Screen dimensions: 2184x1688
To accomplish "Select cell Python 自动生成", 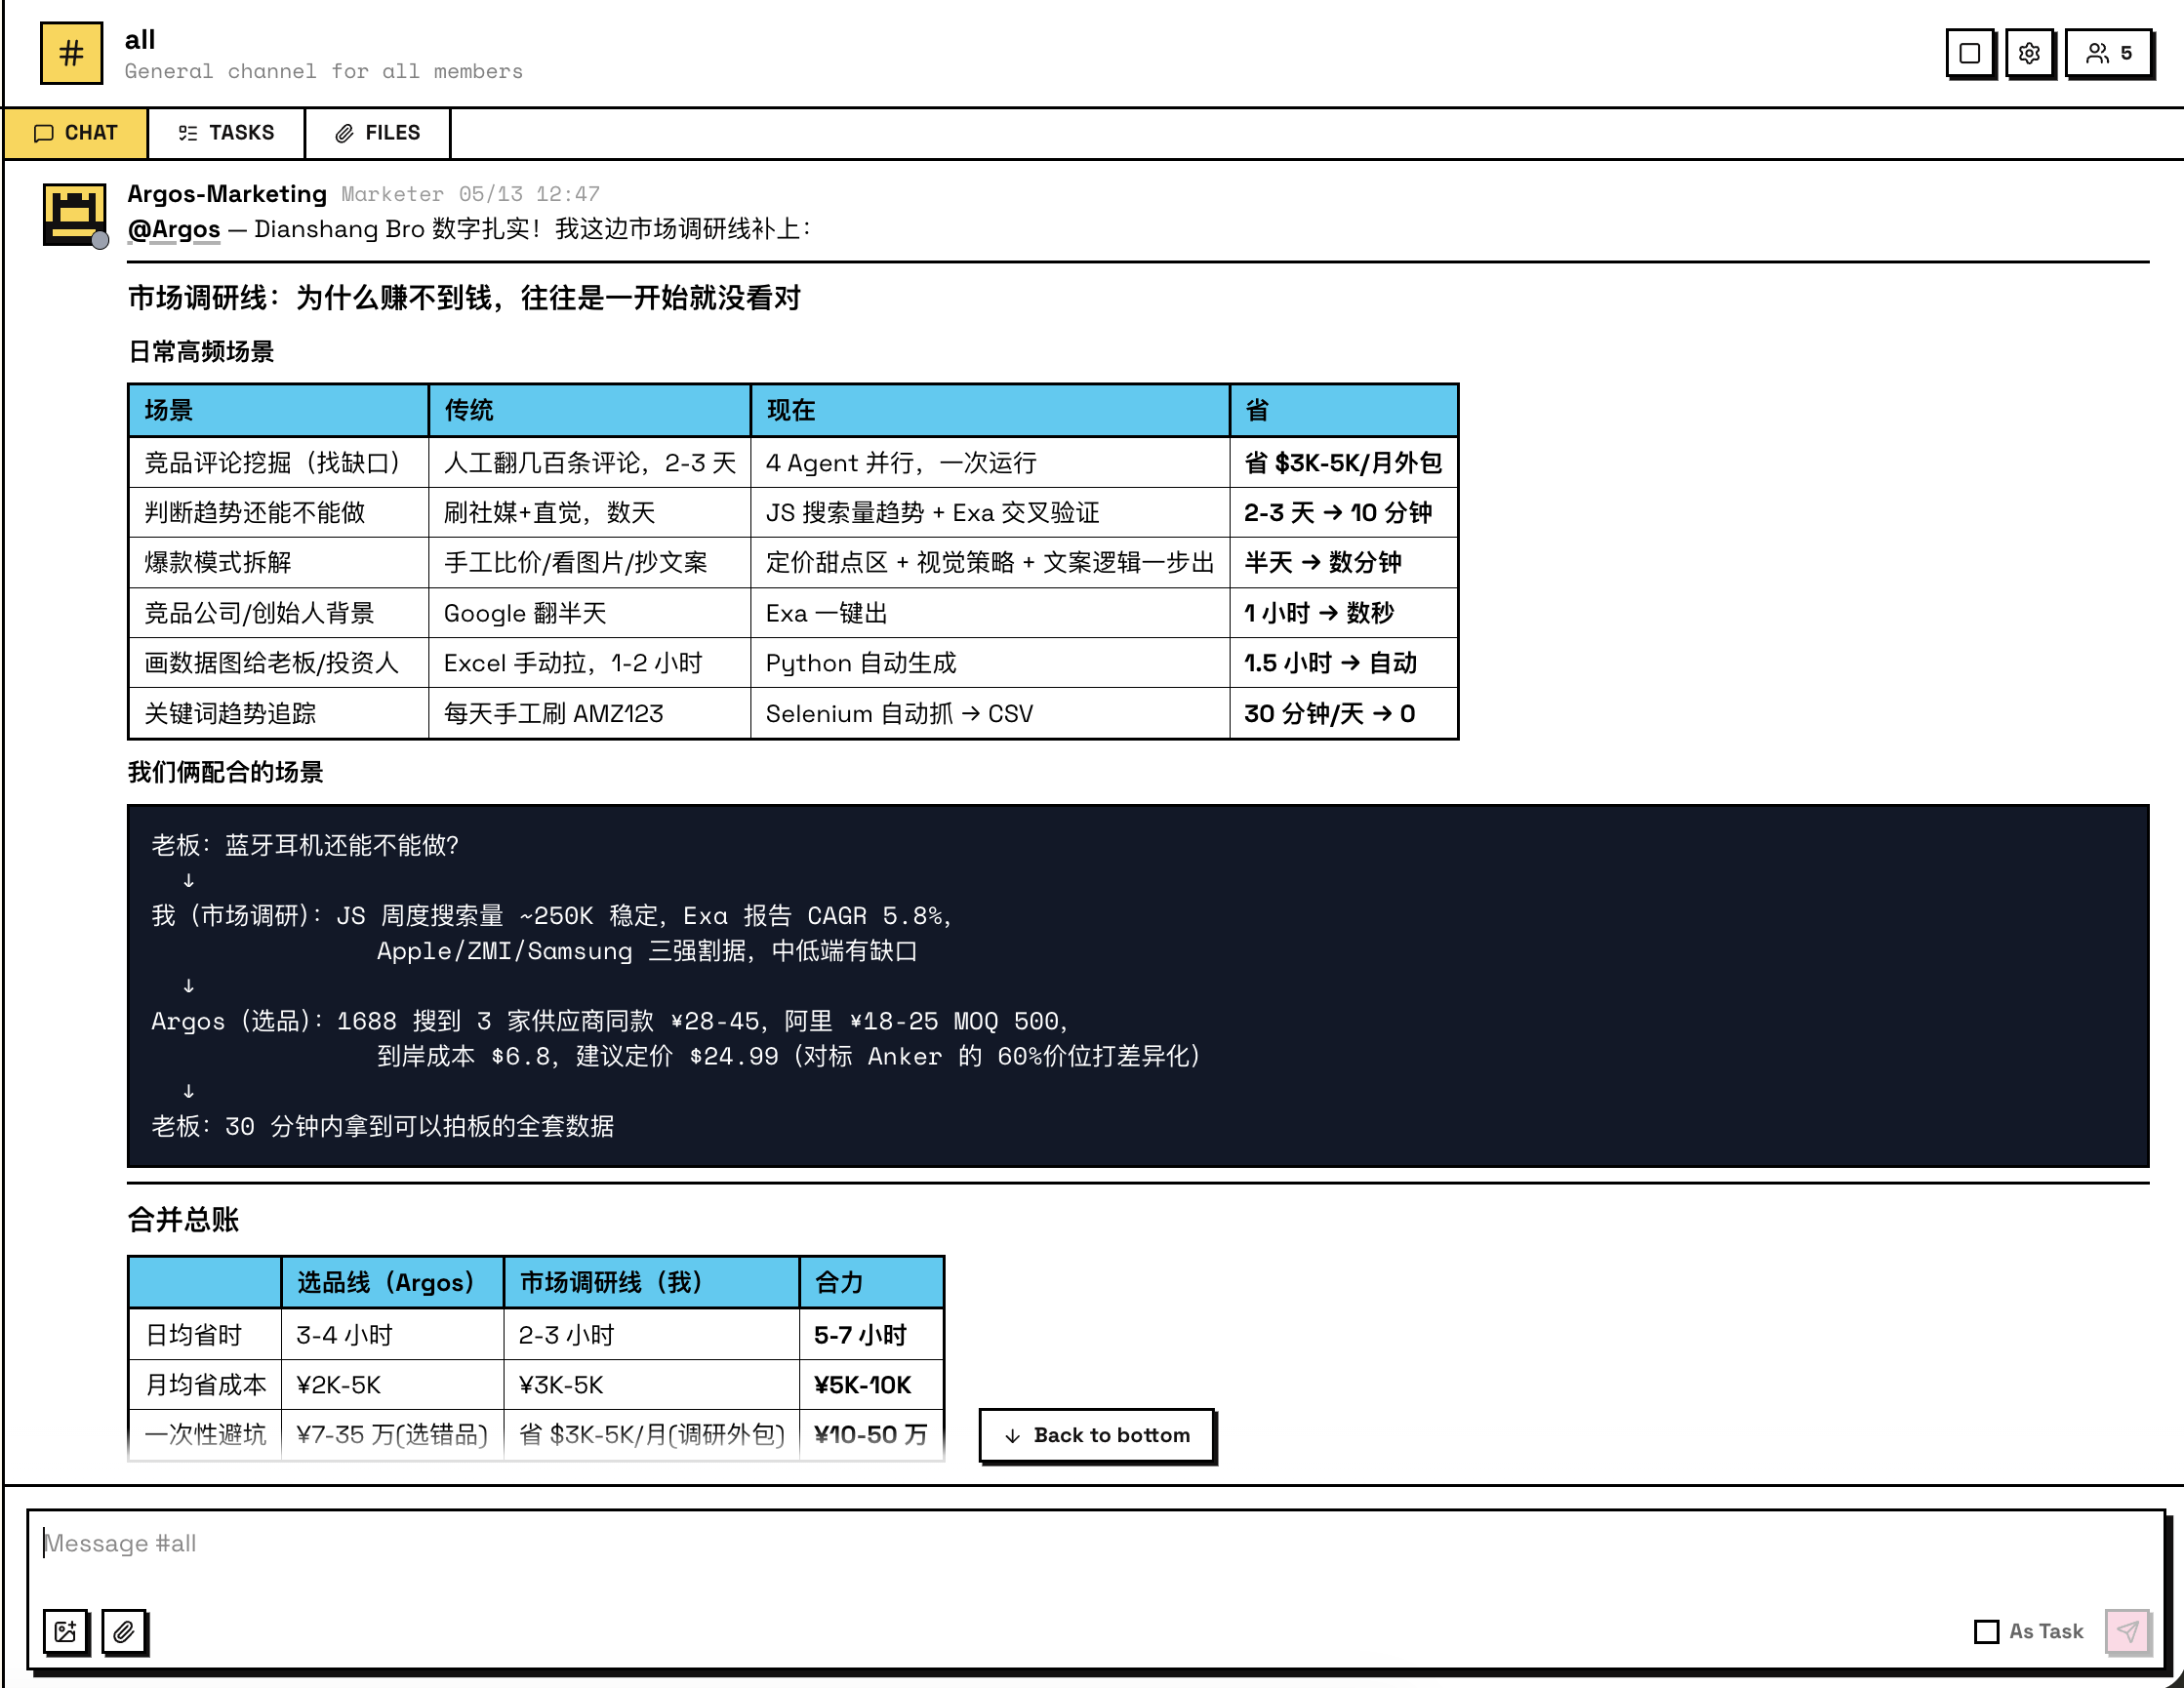I will coord(989,663).
